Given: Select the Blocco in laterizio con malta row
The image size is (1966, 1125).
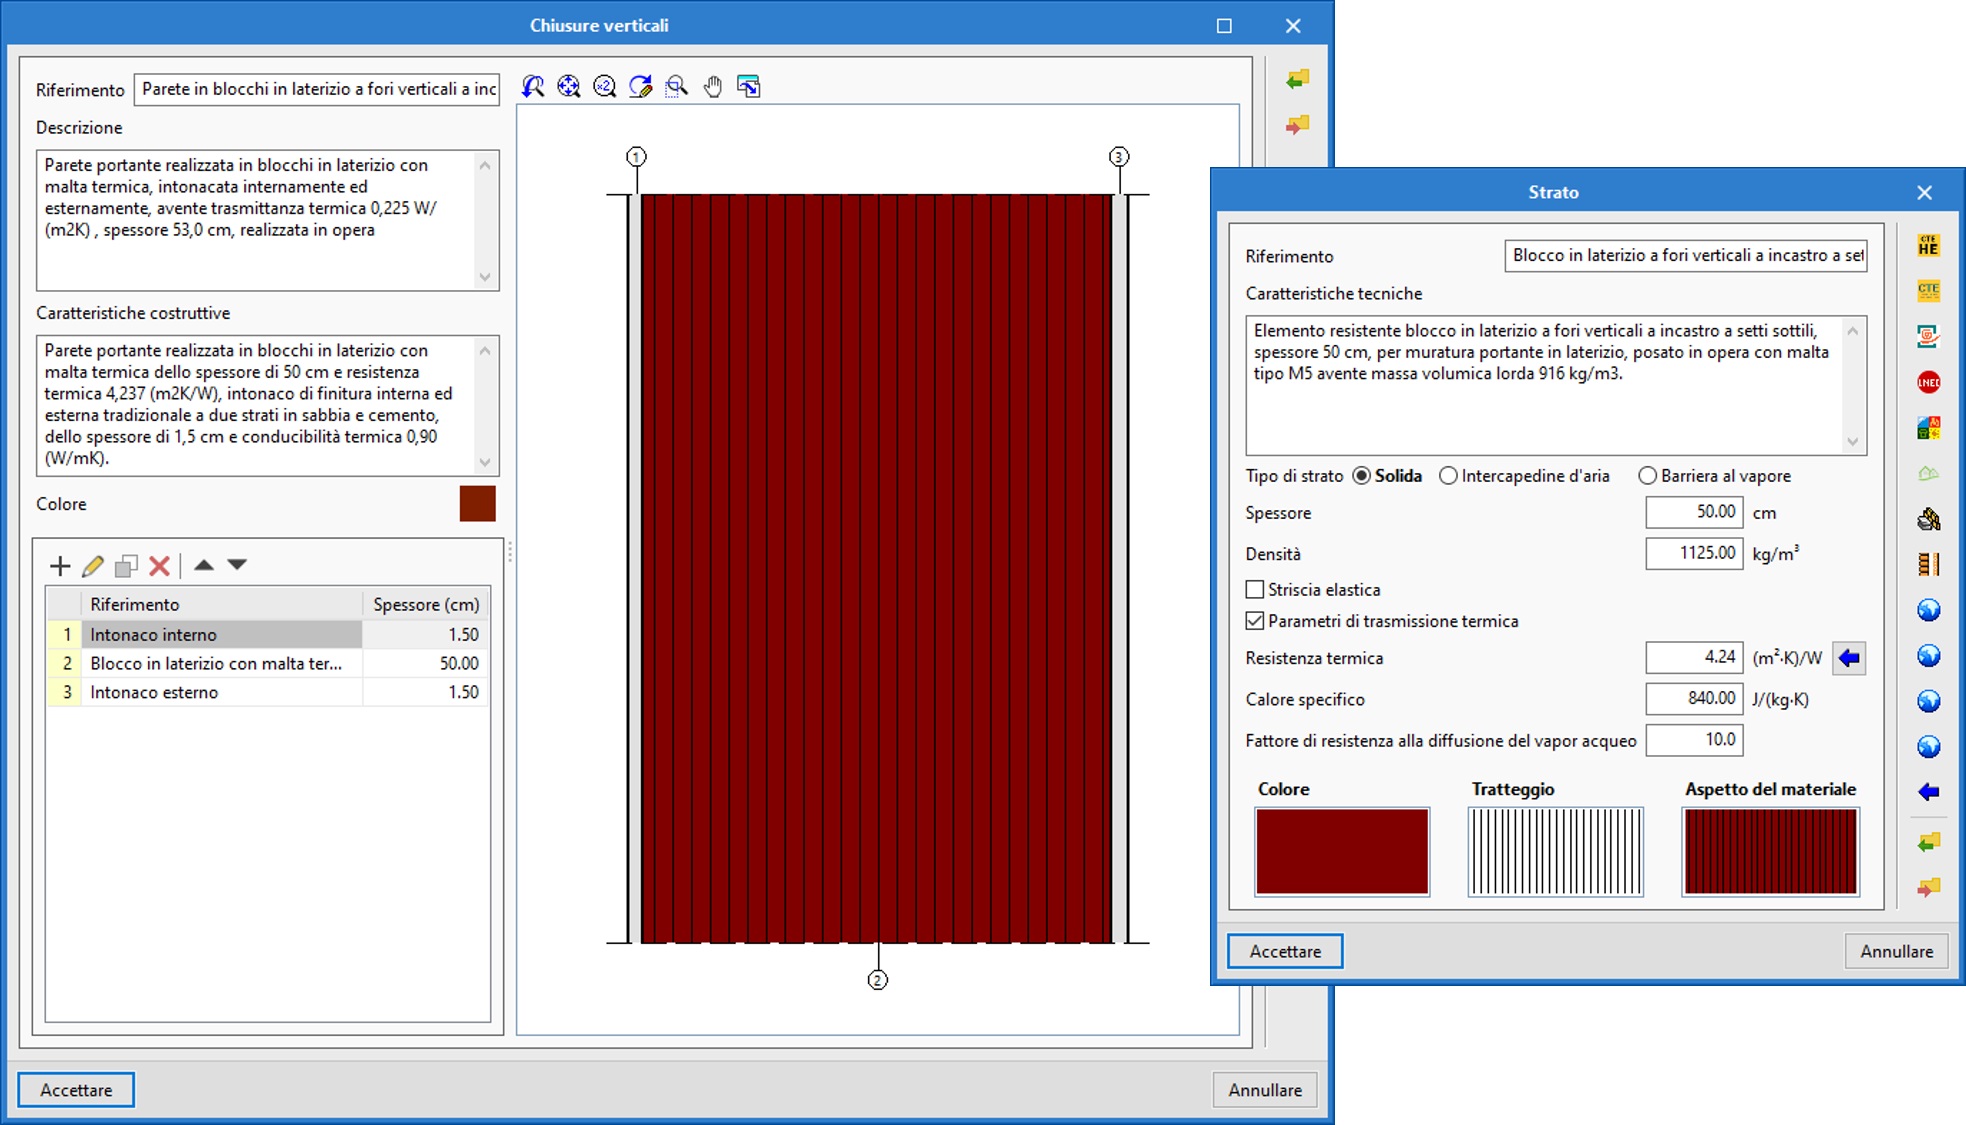Looking at the screenshot, I should coord(268,664).
